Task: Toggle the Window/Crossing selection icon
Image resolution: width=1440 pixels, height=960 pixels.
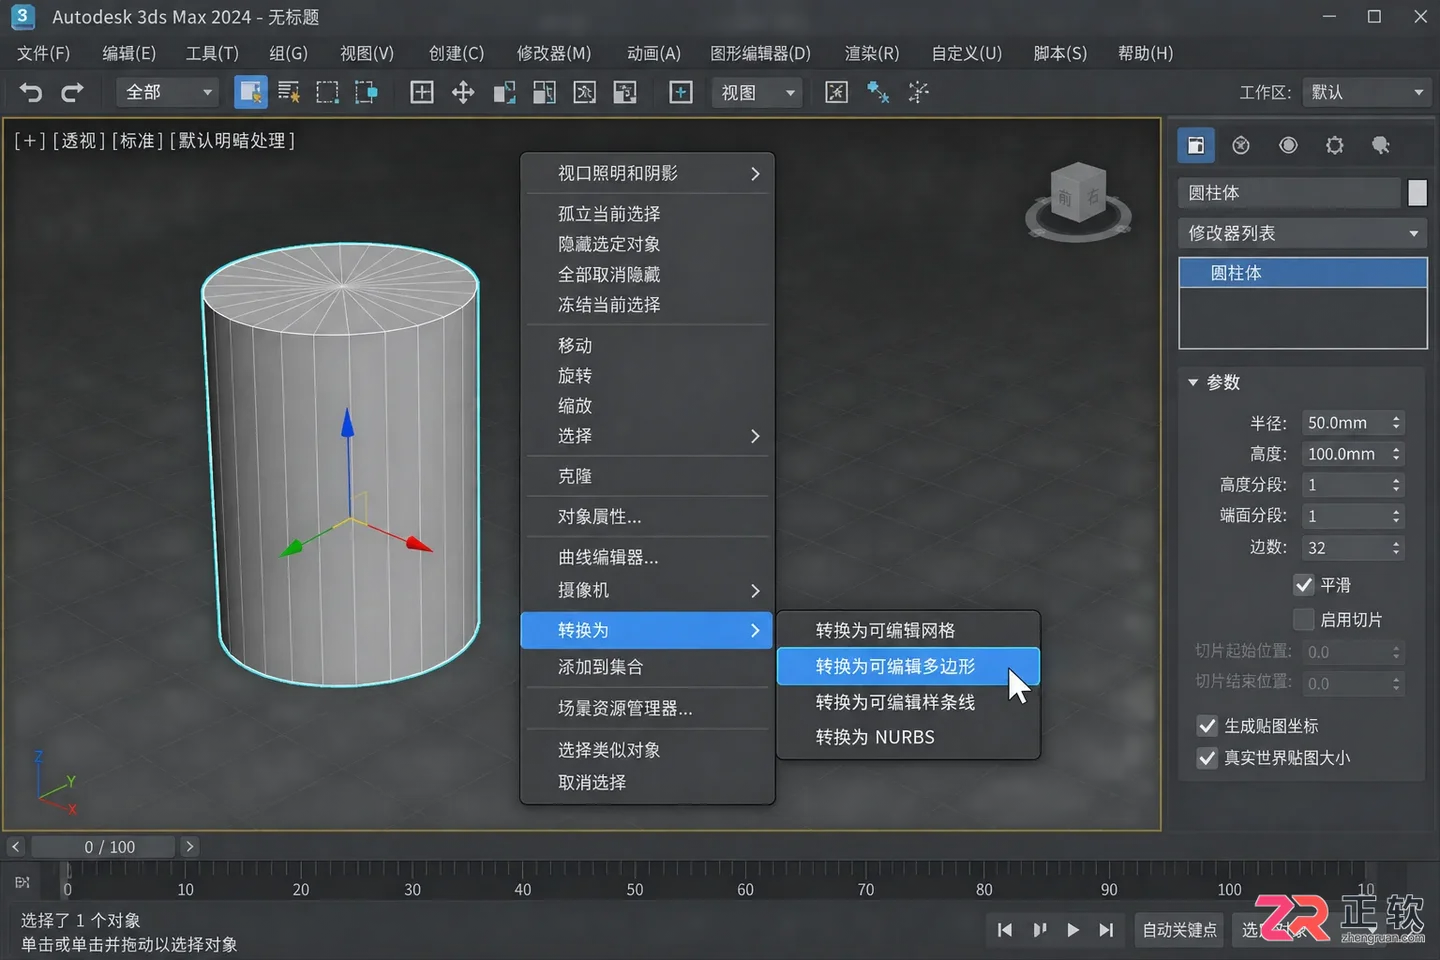Action: (x=366, y=93)
